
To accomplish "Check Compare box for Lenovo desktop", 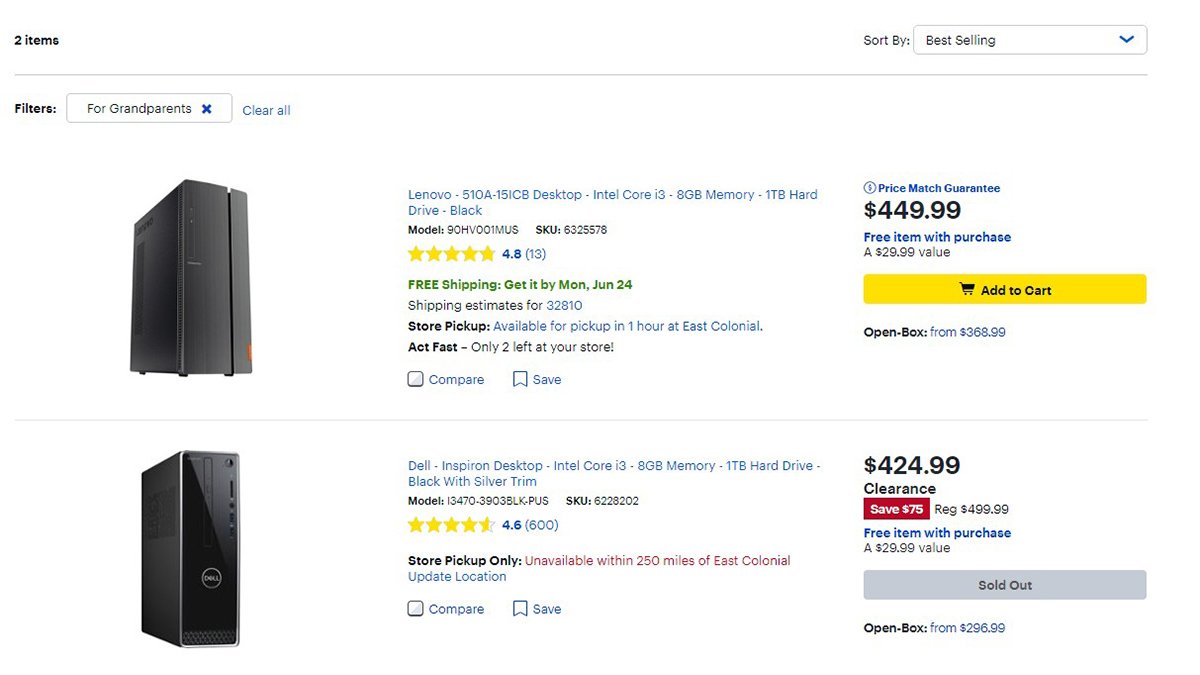I will tap(416, 380).
